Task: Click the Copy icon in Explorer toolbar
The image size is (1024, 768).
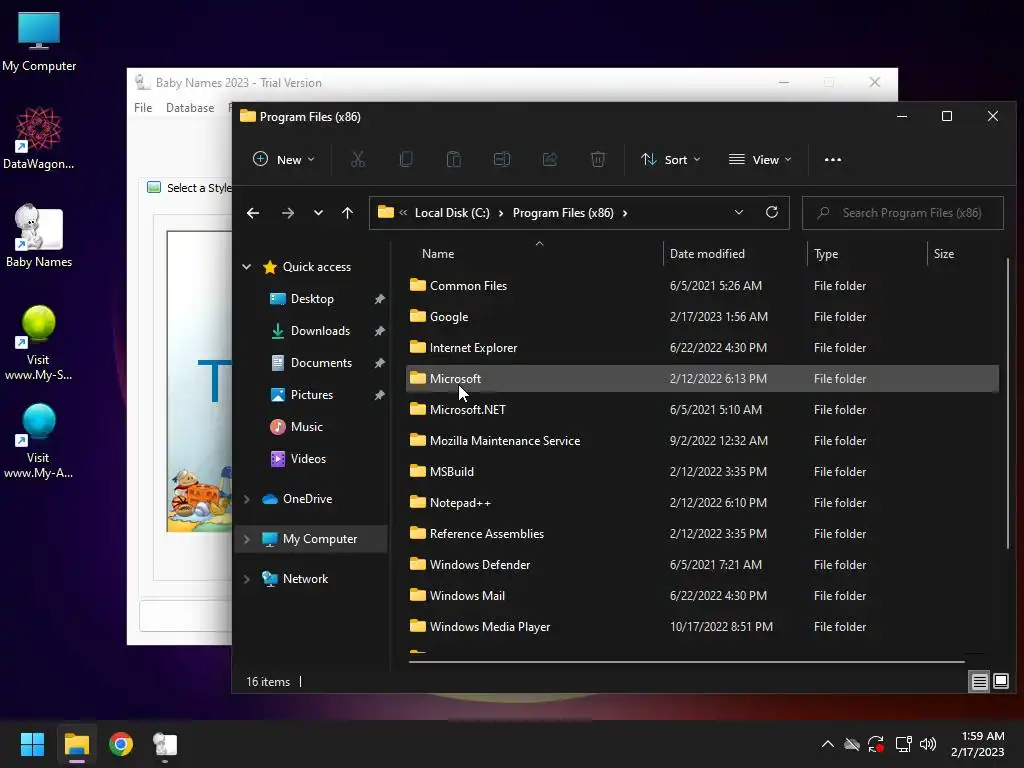Action: tap(406, 159)
